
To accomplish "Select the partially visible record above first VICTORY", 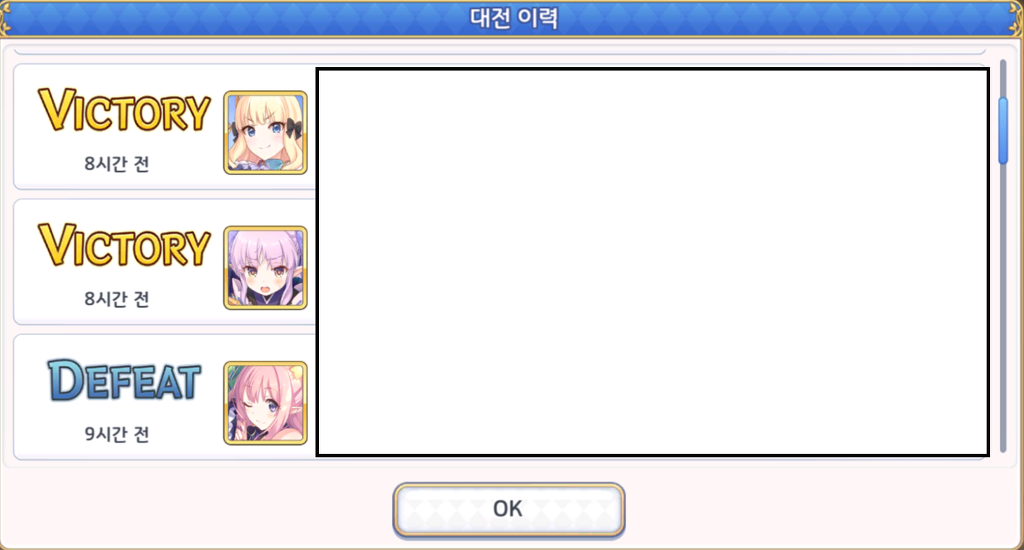I will coord(500,50).
